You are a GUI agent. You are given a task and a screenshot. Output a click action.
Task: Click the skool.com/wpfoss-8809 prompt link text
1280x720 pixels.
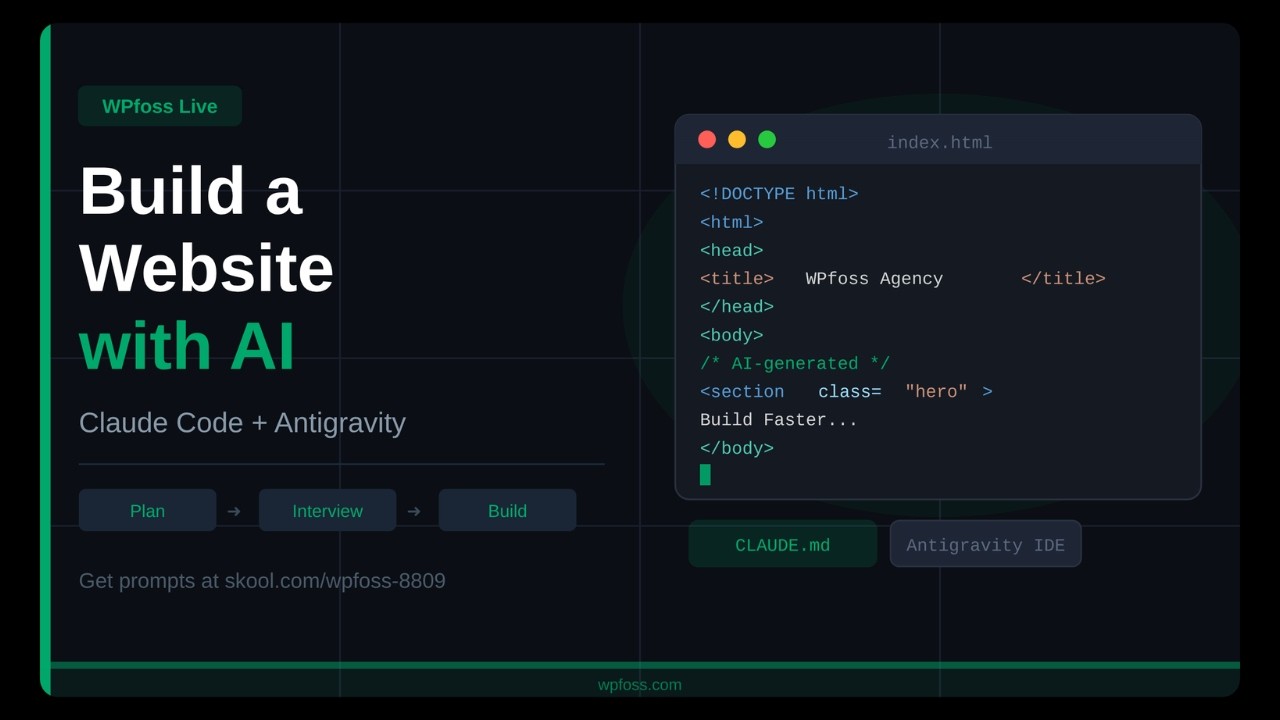[x=335, y=580]
